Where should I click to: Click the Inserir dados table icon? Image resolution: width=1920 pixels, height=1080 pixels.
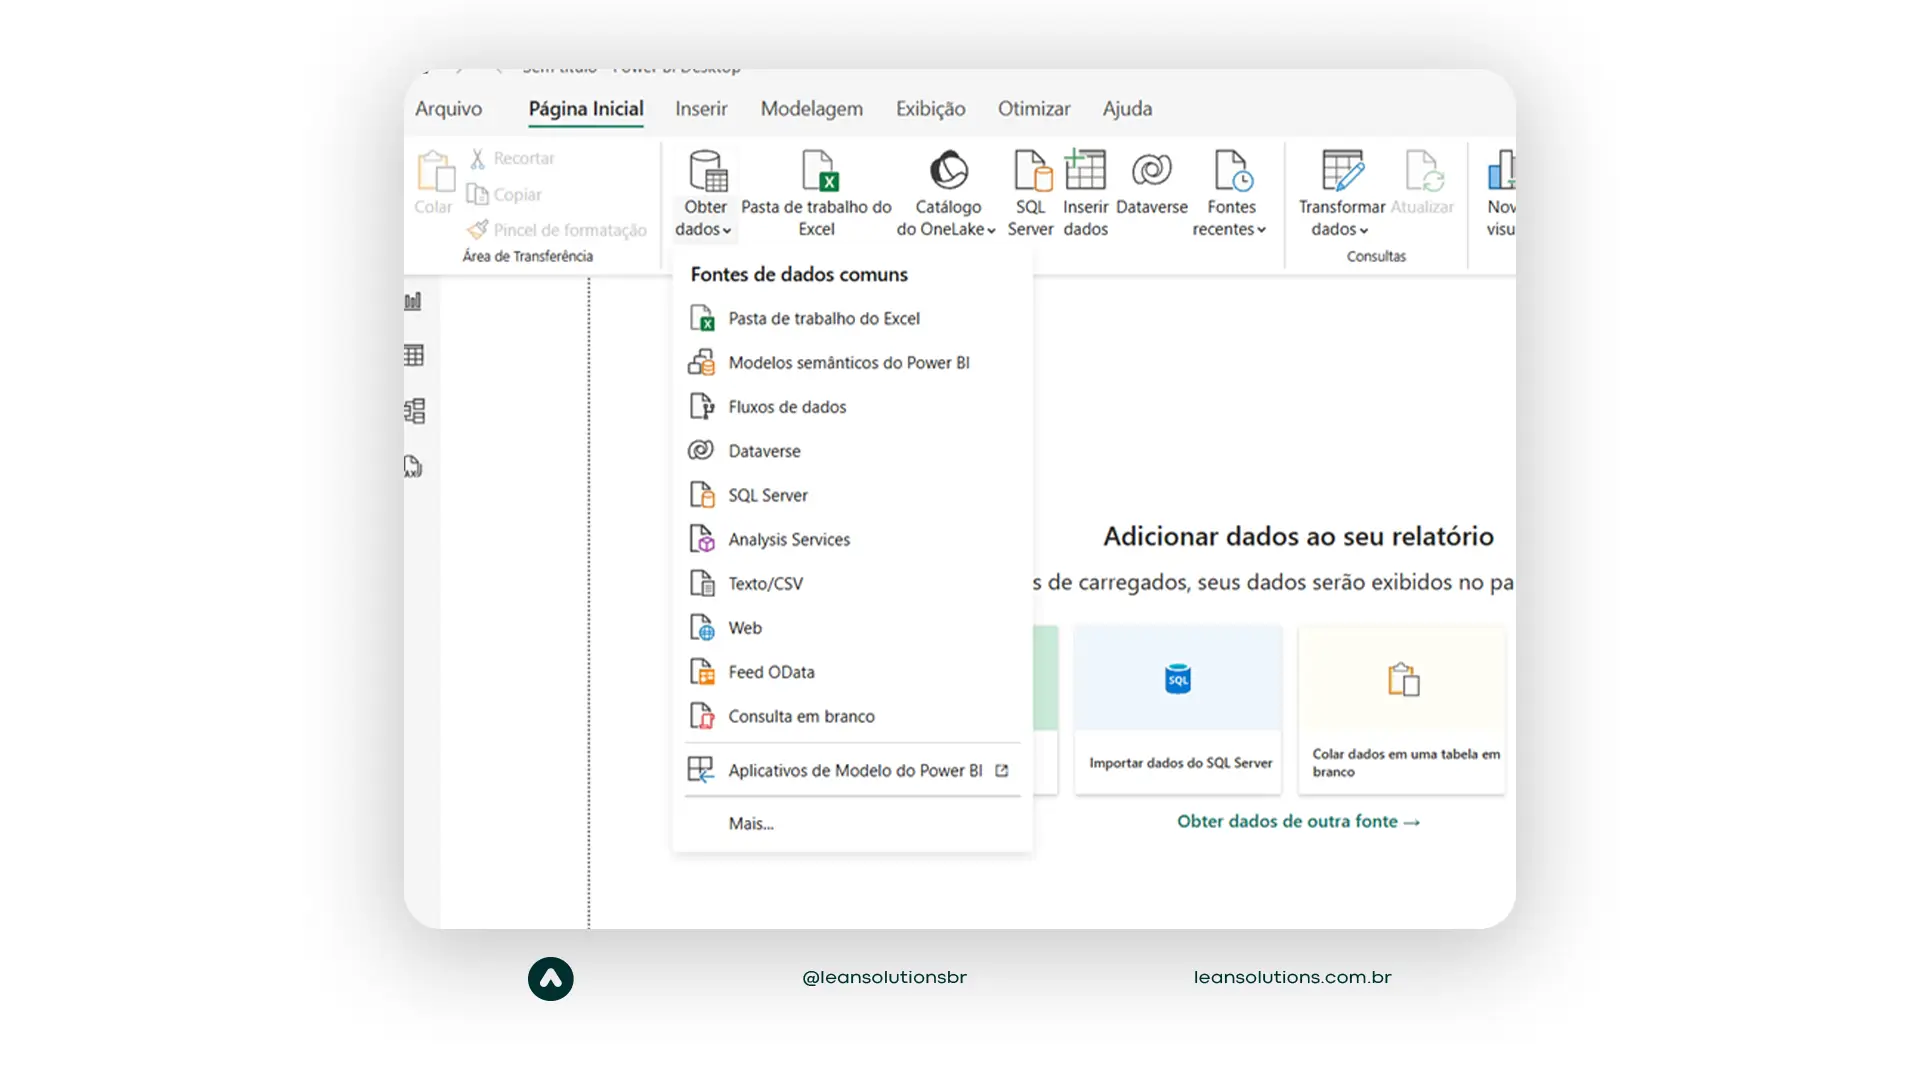pos(1084,169)
